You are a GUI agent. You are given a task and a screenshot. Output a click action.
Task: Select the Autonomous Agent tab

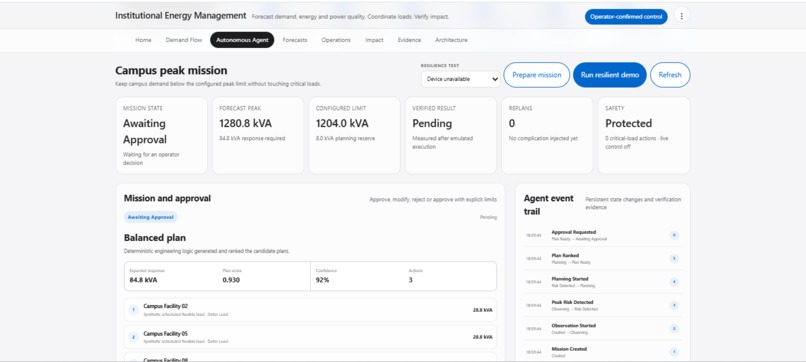click(242, 40)
